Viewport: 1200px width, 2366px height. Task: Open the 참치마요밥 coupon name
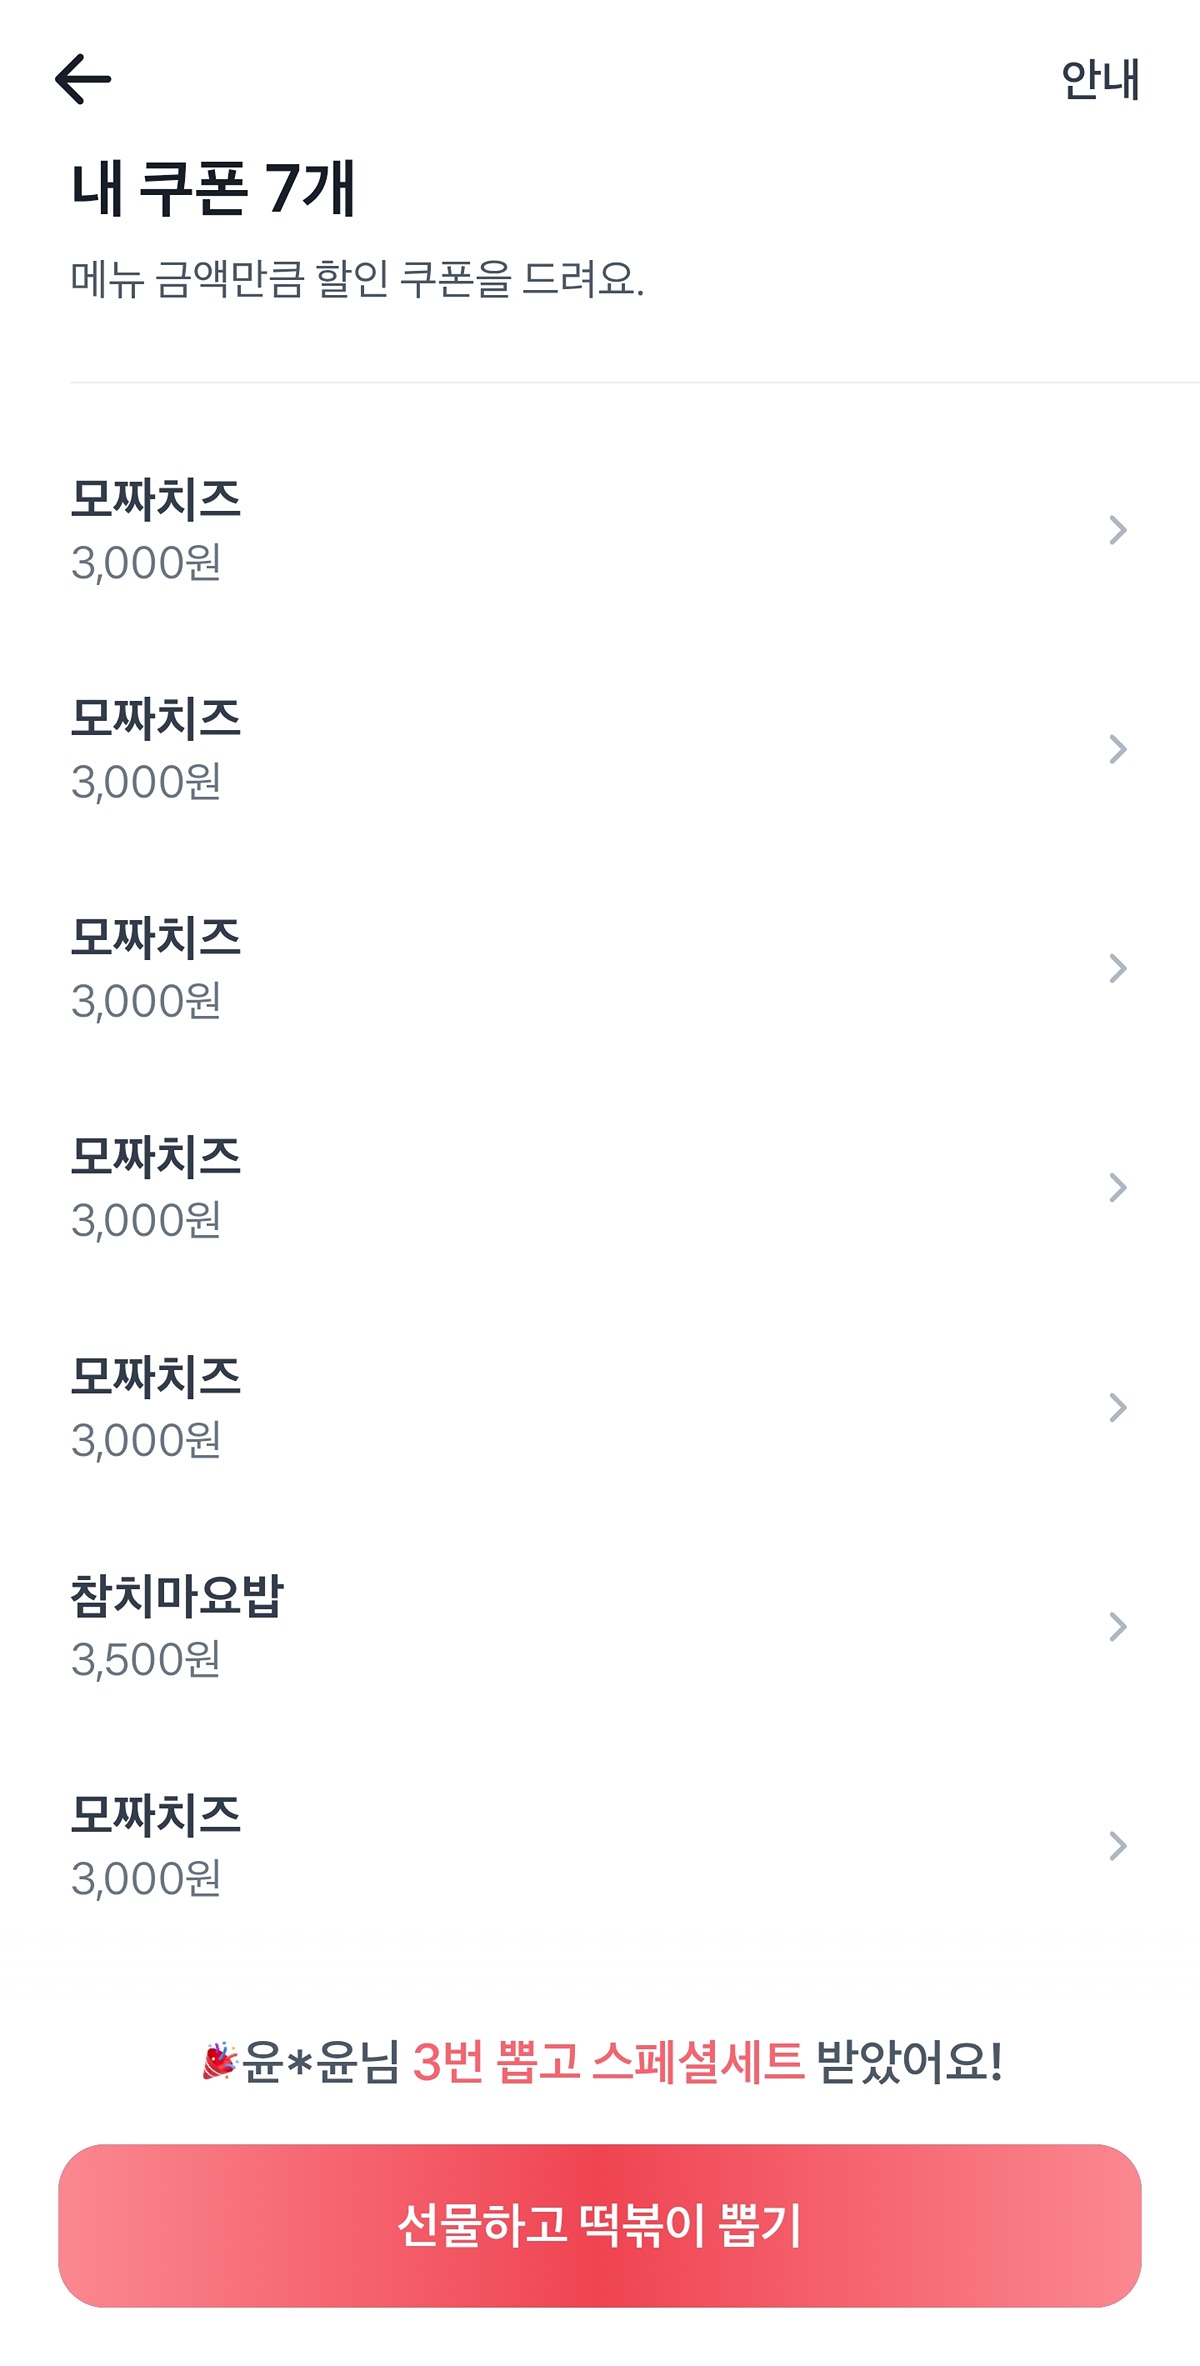[x=177, y=1596]
